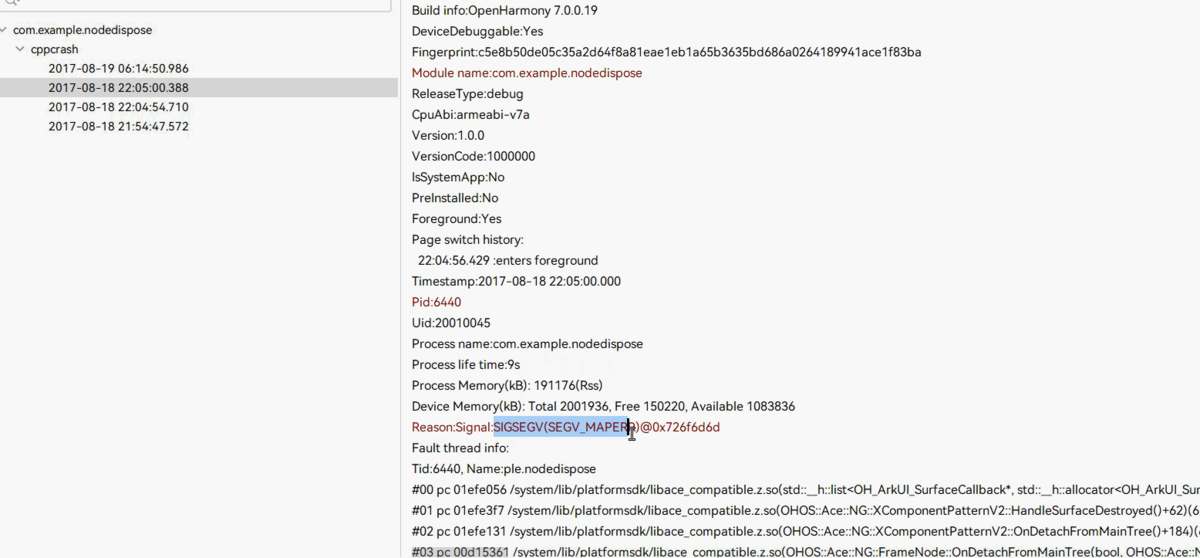Click the highlighted SIGSEGV(SEGV_MAPERR) text
Screen dimensions: 1200x558
tap(561, 427)
